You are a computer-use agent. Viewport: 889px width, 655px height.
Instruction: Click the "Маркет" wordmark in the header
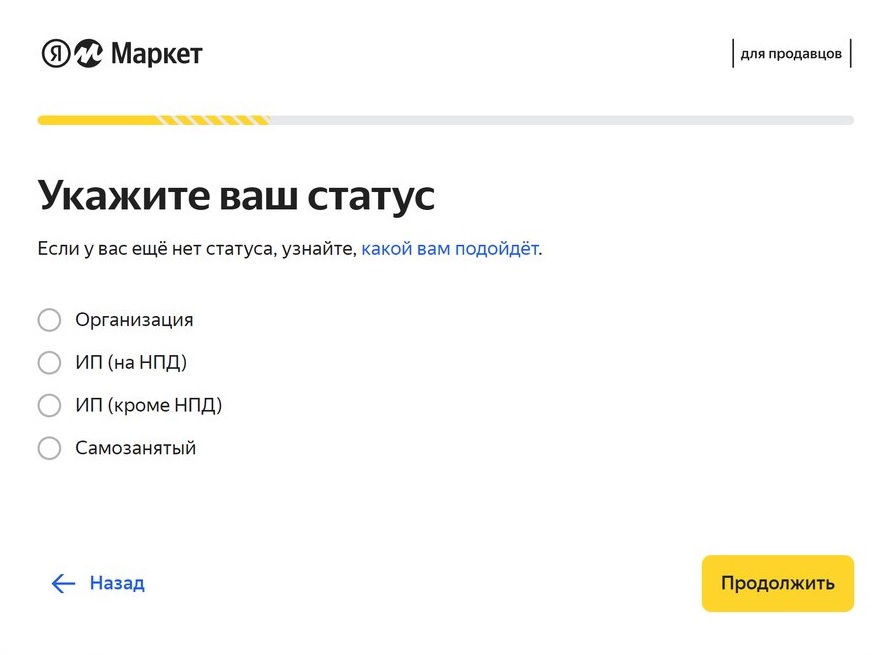pos(156,54)
